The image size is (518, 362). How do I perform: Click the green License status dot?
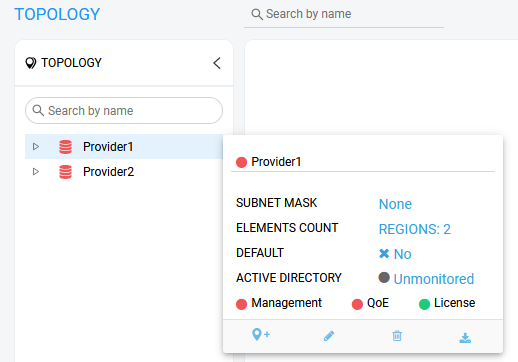424,304
